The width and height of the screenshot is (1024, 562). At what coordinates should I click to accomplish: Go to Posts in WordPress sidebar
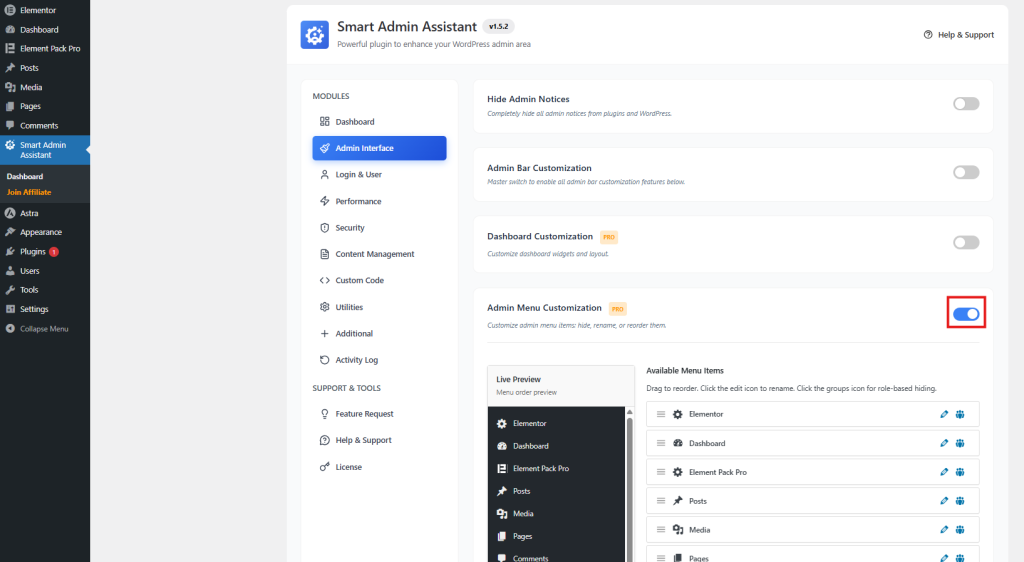tap(45, 68)
